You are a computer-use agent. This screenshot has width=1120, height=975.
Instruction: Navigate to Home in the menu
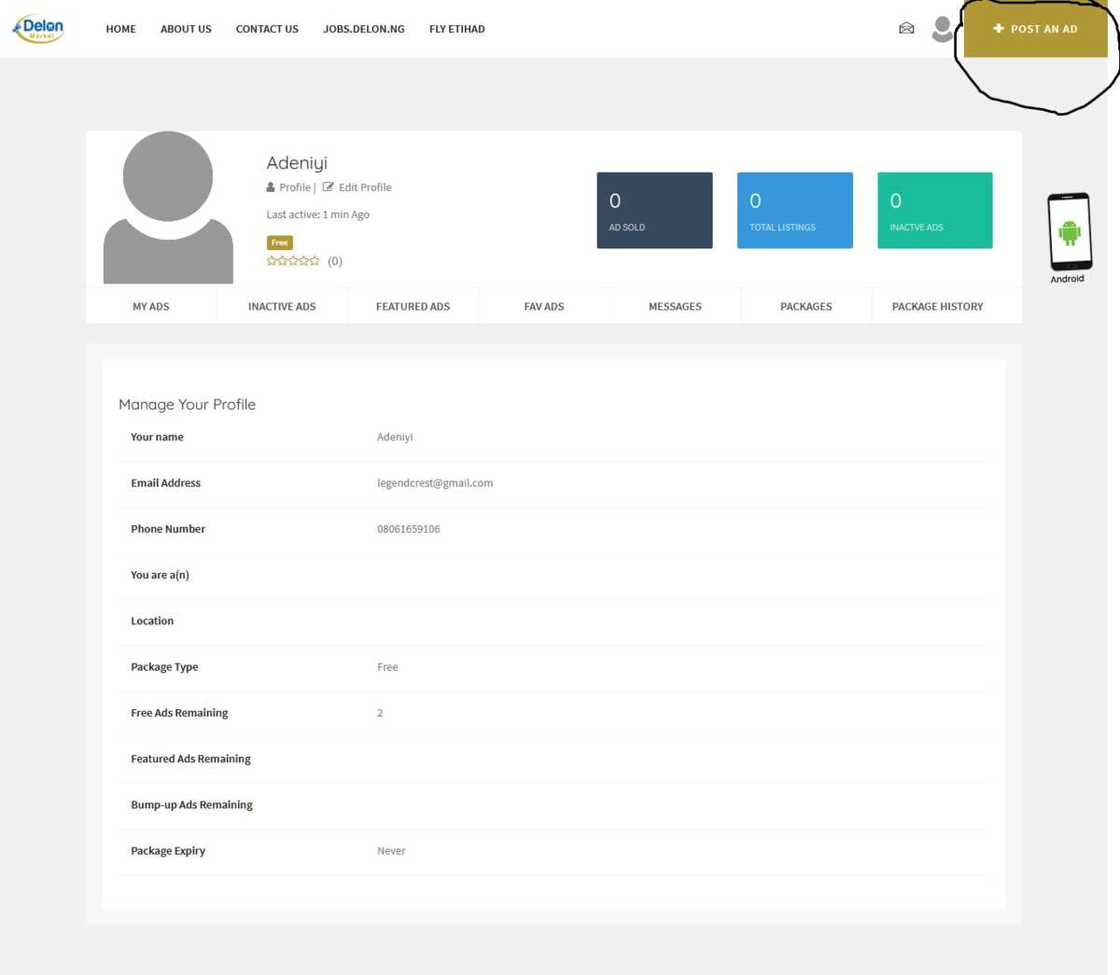pyautogui.click(x=121, y=29)
